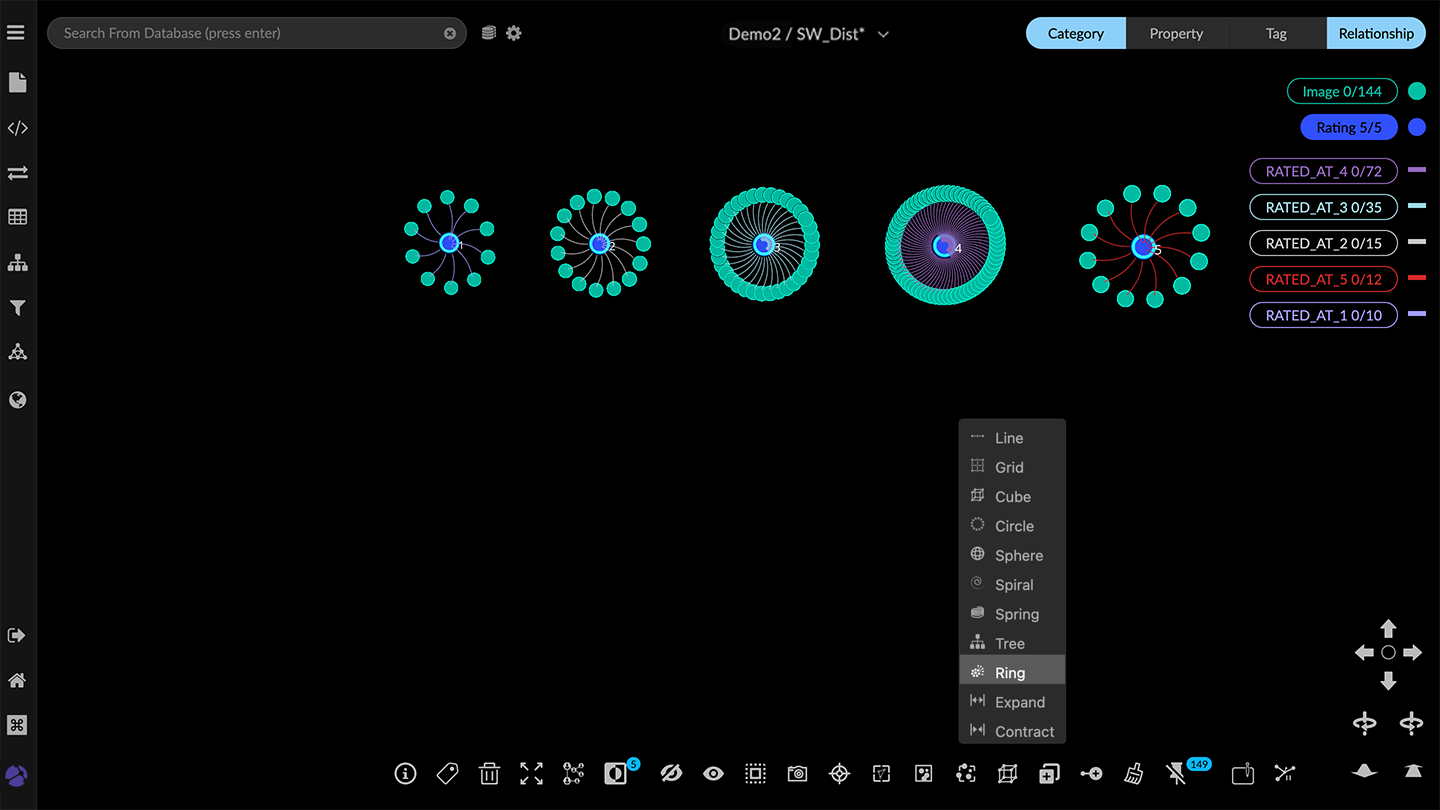Click the hide (crossed-eye) icon
The image size is (1440, 810).
coord(671,773)
